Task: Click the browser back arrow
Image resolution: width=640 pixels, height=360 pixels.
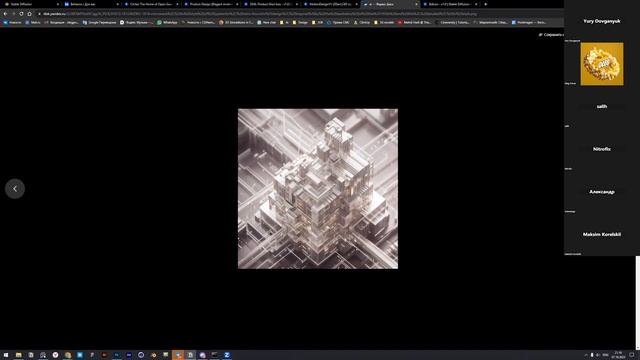Action: point(5,13)
